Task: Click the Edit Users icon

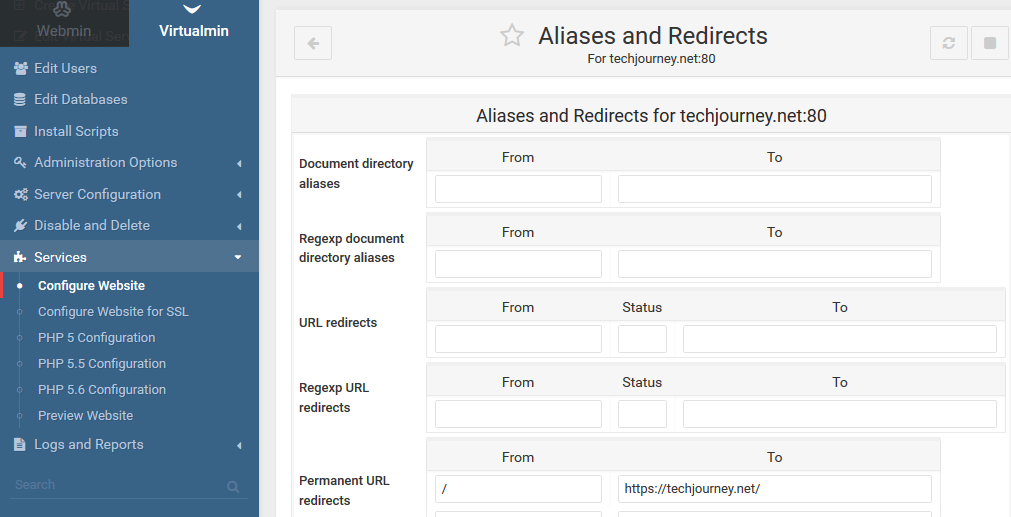Action: [x=21, y=68]
